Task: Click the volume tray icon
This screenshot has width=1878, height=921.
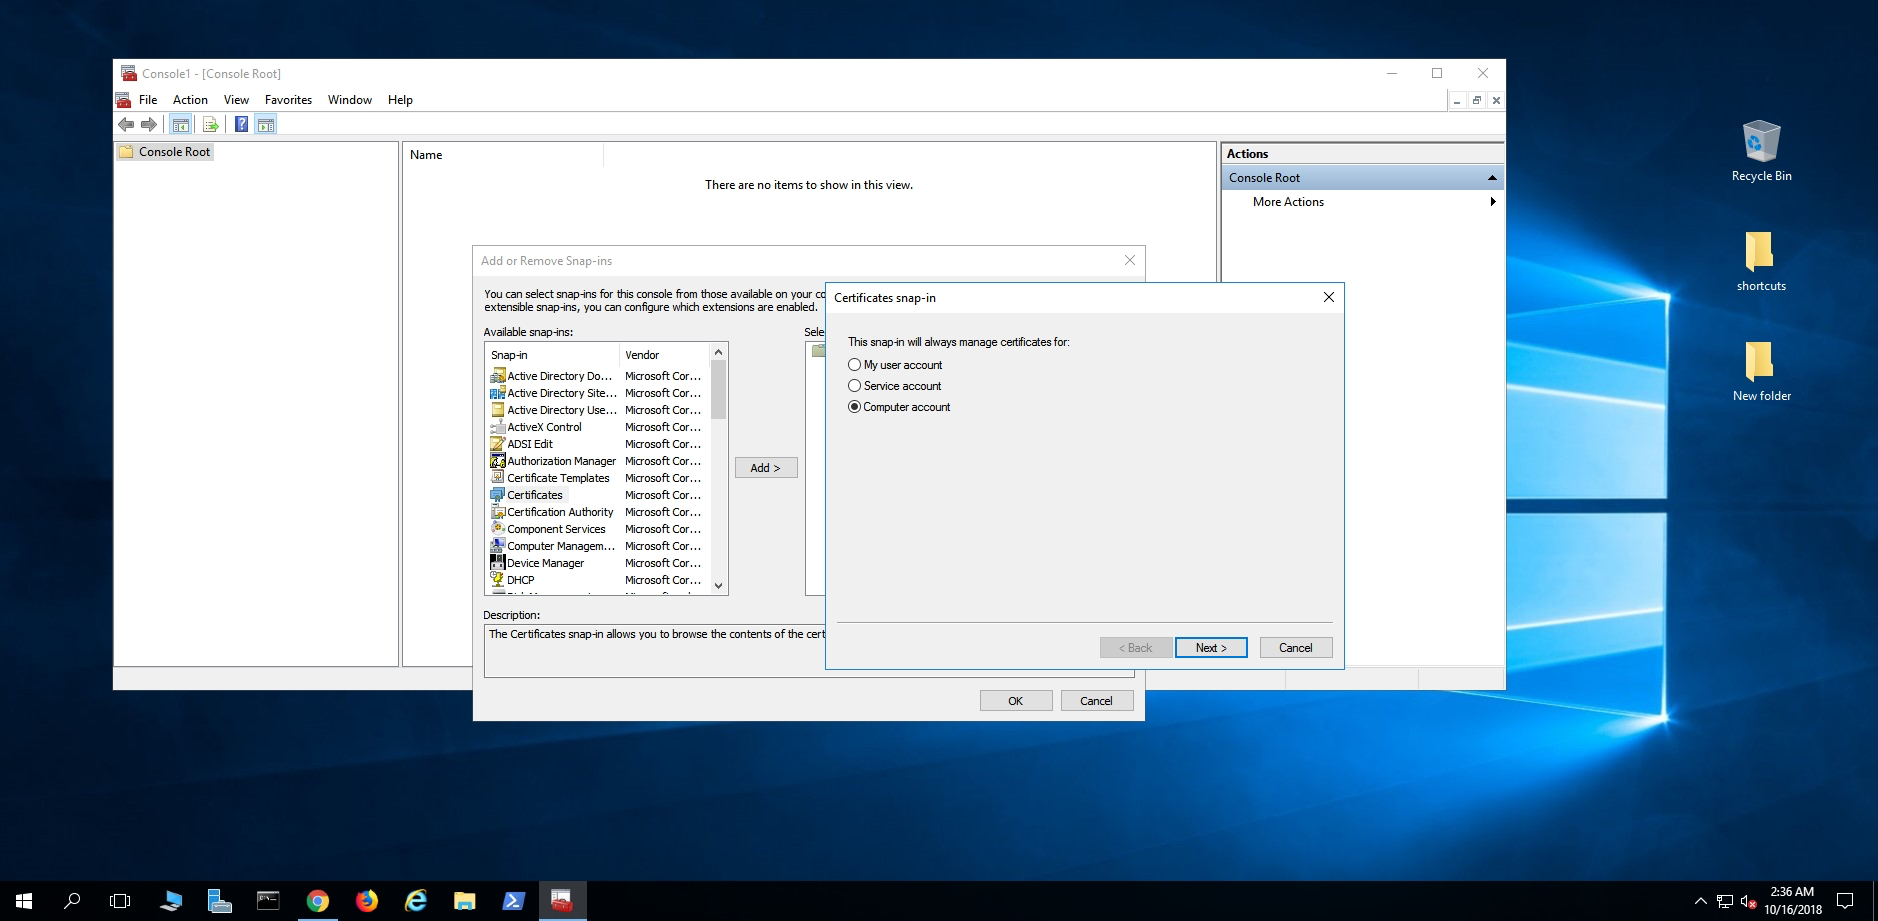Action: (1748, 901)
